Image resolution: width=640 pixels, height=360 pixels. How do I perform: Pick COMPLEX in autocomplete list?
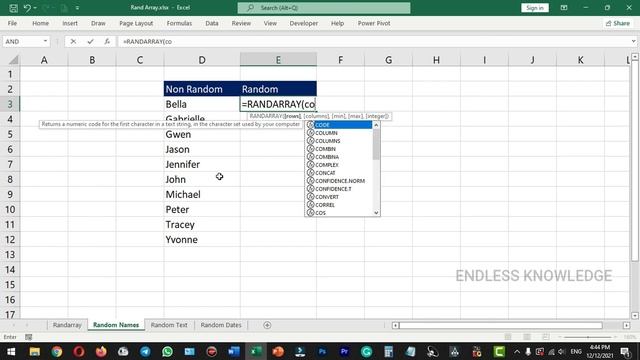pos(339,165)
